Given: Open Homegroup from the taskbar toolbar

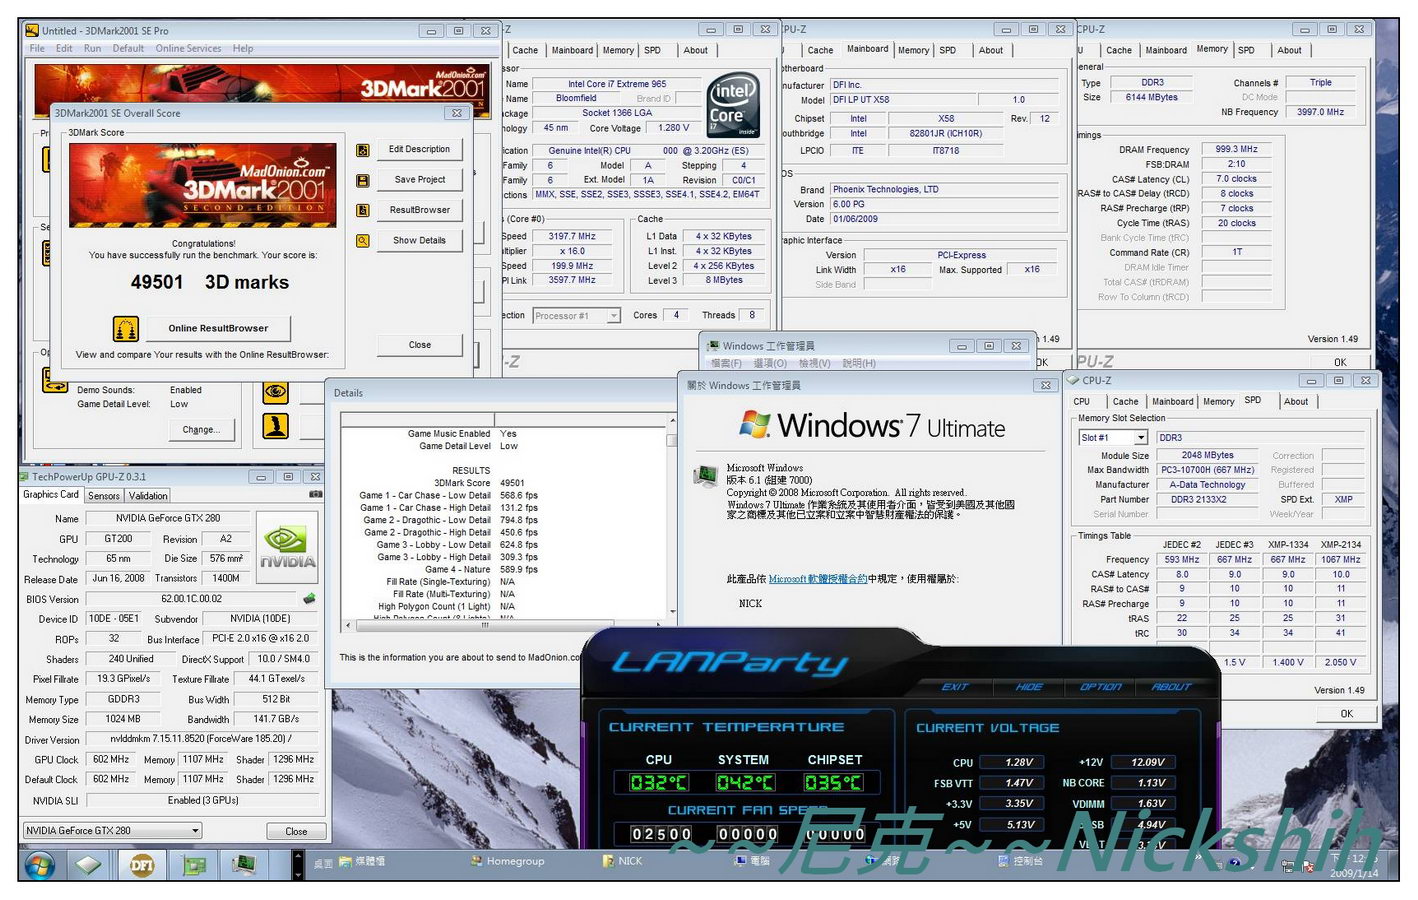Looking at the screenshot, I should coord(508,861).
